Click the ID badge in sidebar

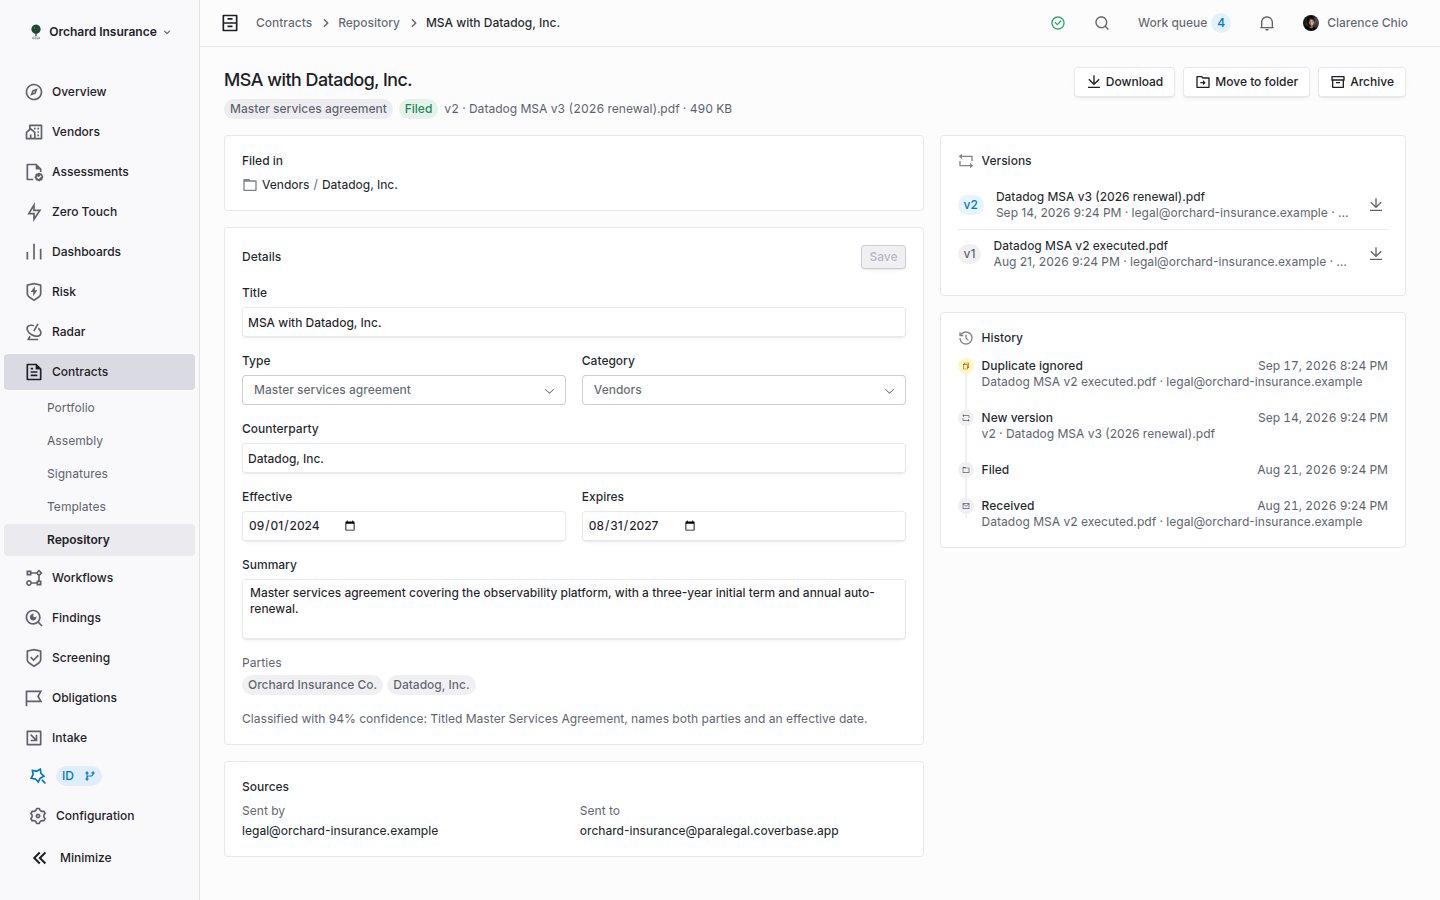79,776
